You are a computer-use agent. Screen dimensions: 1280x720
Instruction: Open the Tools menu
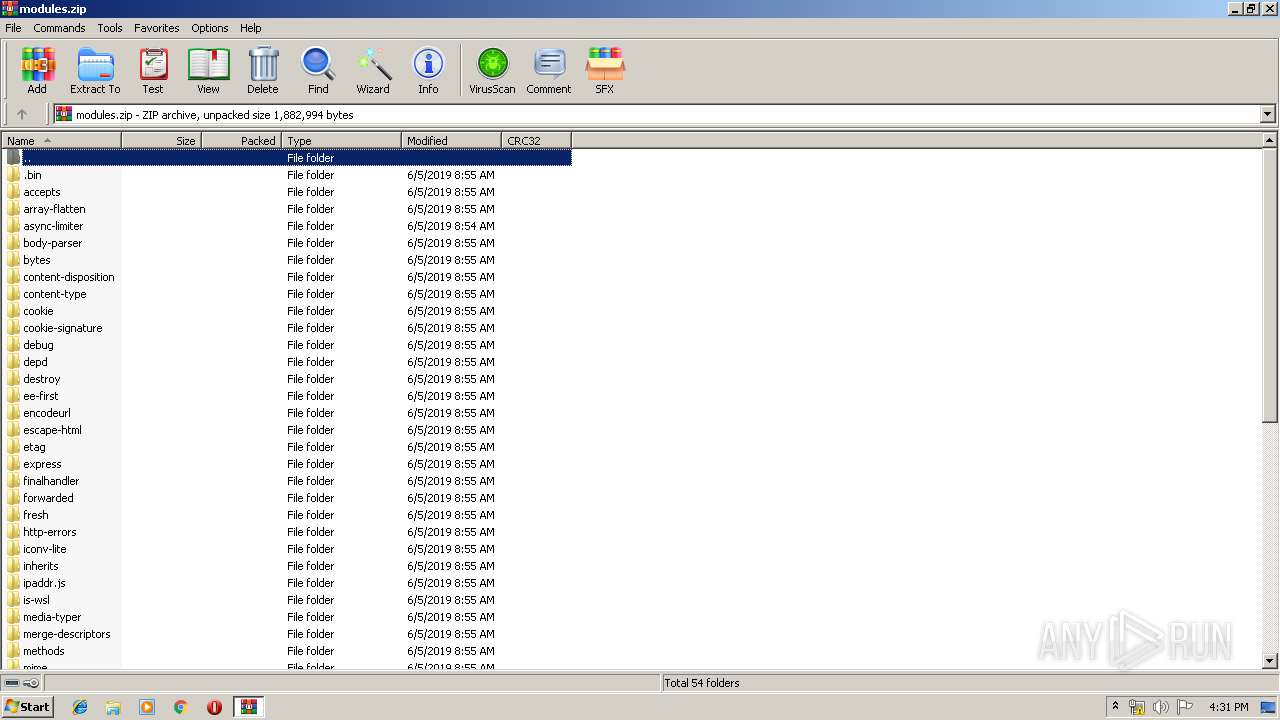[110, 28]
